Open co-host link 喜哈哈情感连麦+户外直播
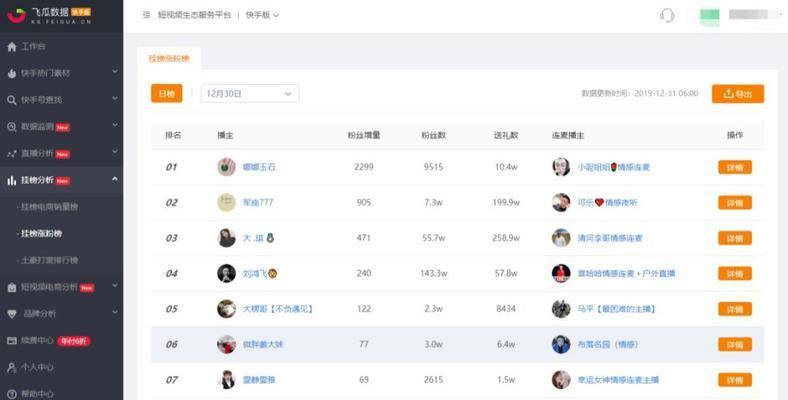788x400 pixels. point(626,273)
